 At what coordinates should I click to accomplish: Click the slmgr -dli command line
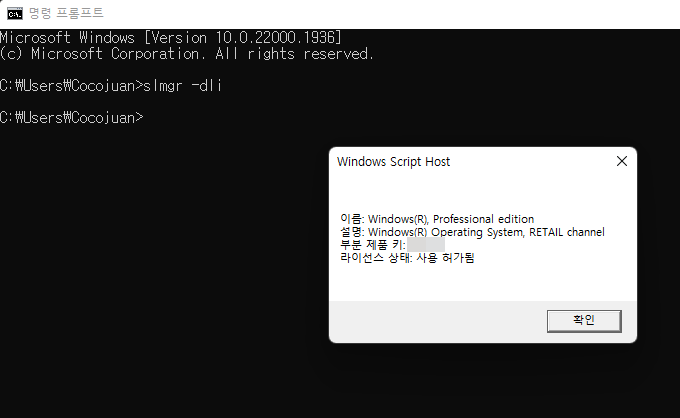[x=111, y=86]
